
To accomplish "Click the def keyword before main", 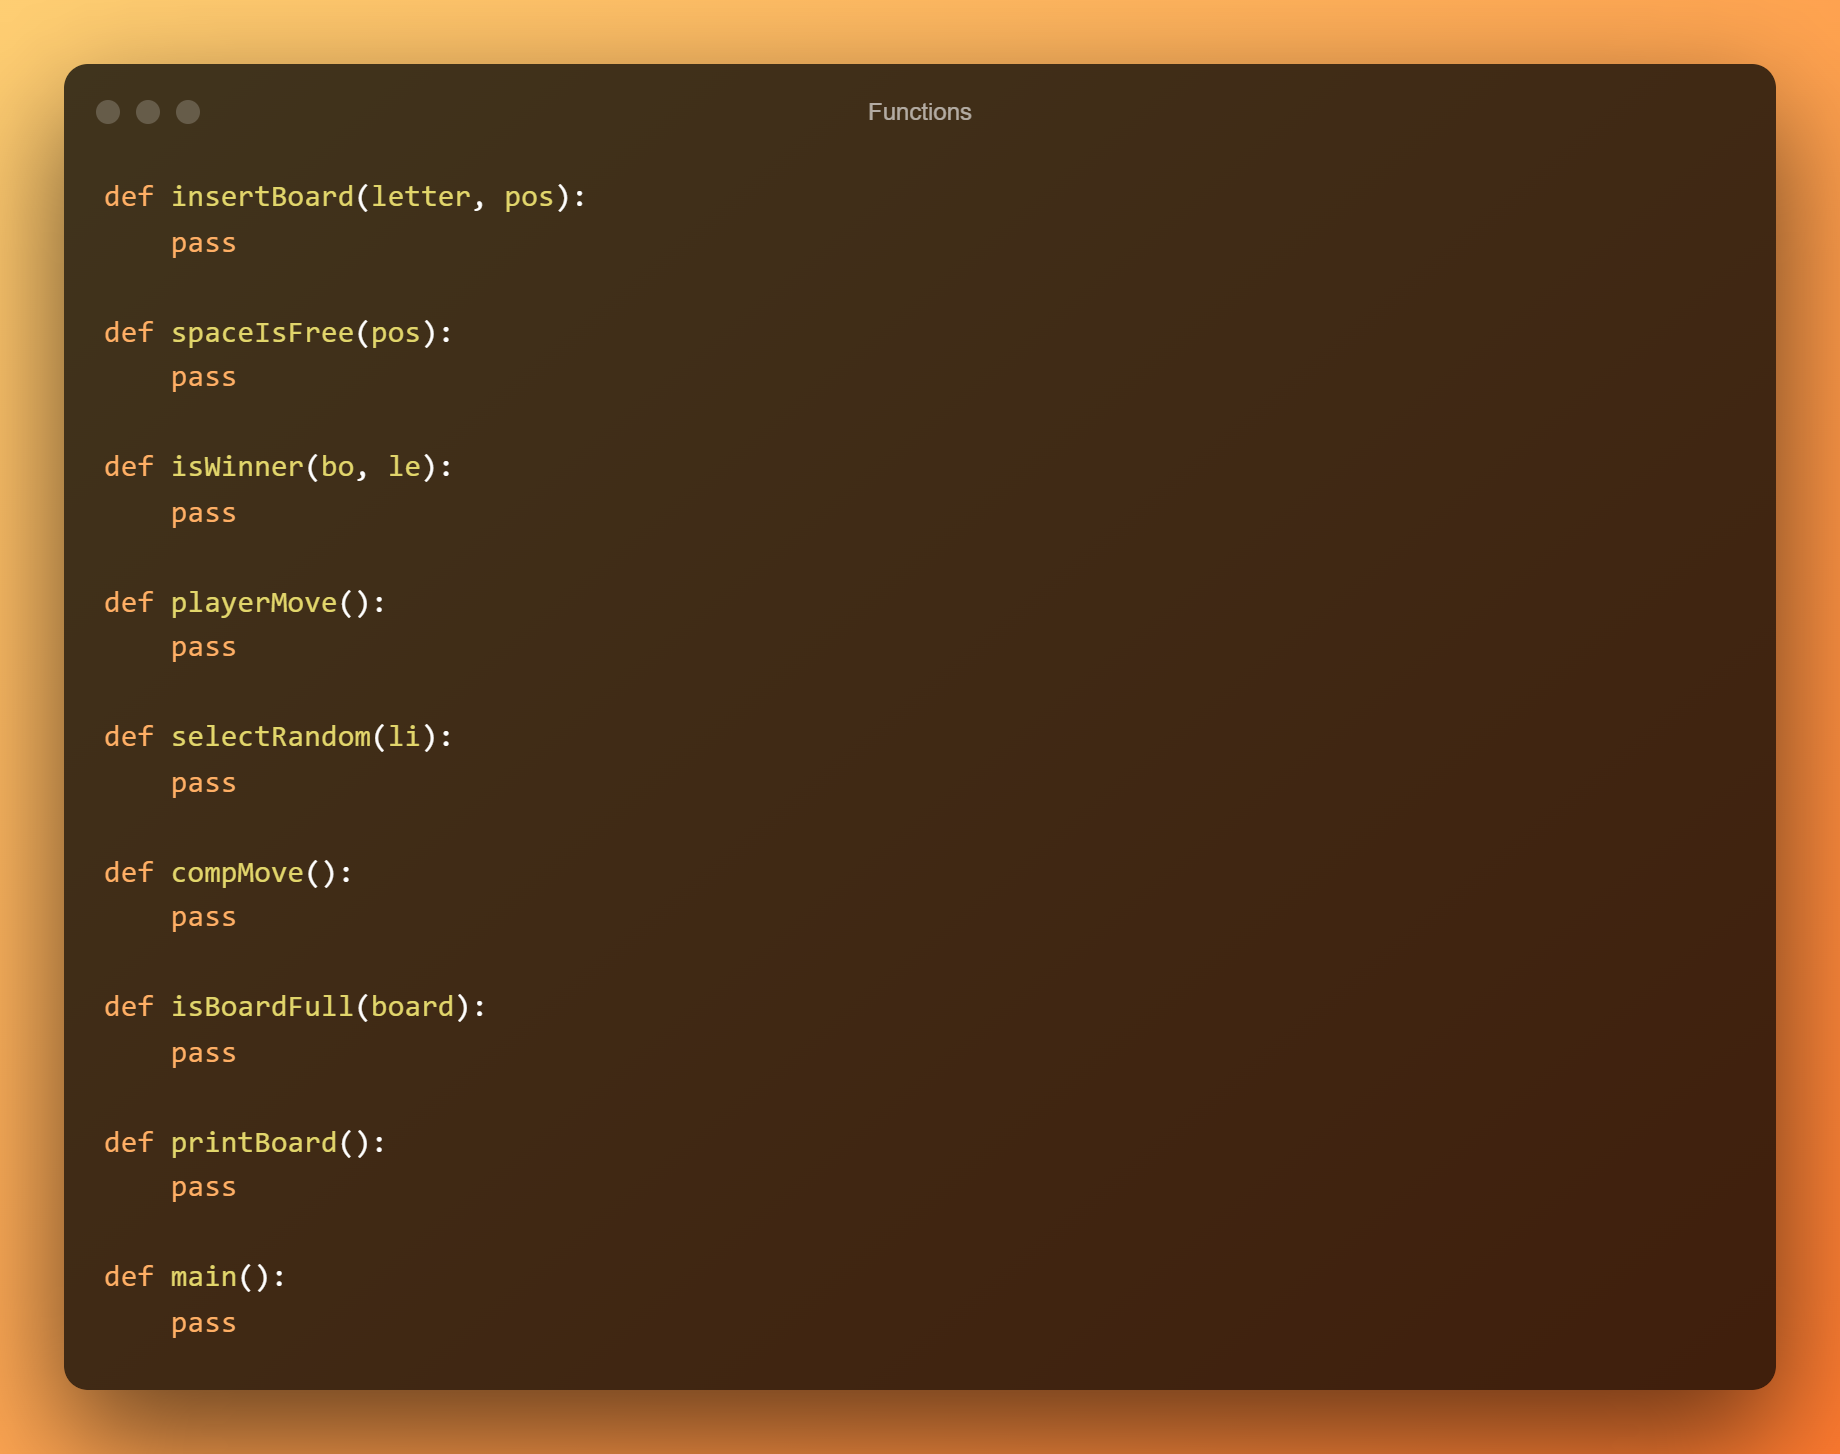I will pyautogui.click(x=129, y=1276).
